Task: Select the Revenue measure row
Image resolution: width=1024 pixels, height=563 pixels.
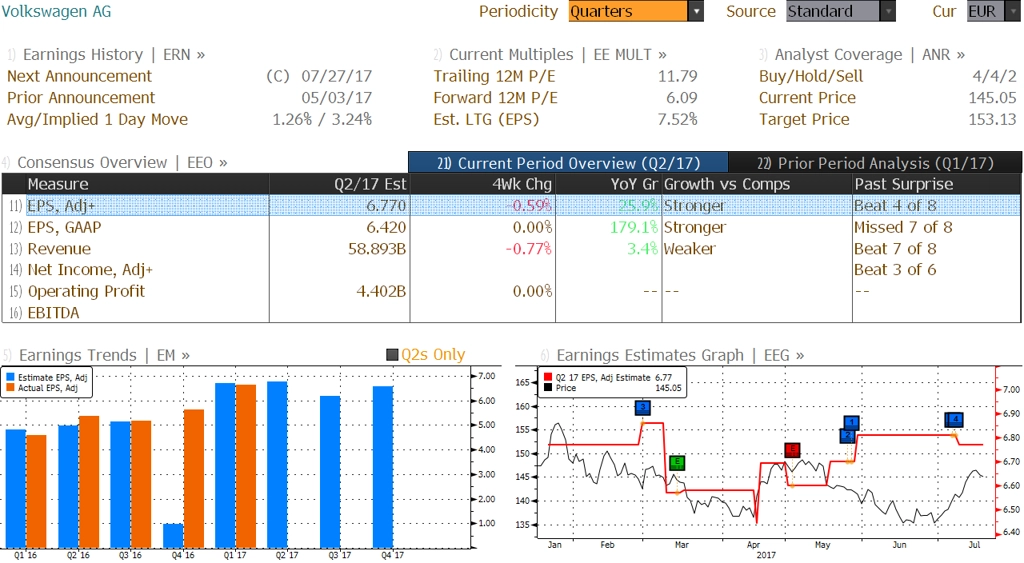Action: point(511,249)
